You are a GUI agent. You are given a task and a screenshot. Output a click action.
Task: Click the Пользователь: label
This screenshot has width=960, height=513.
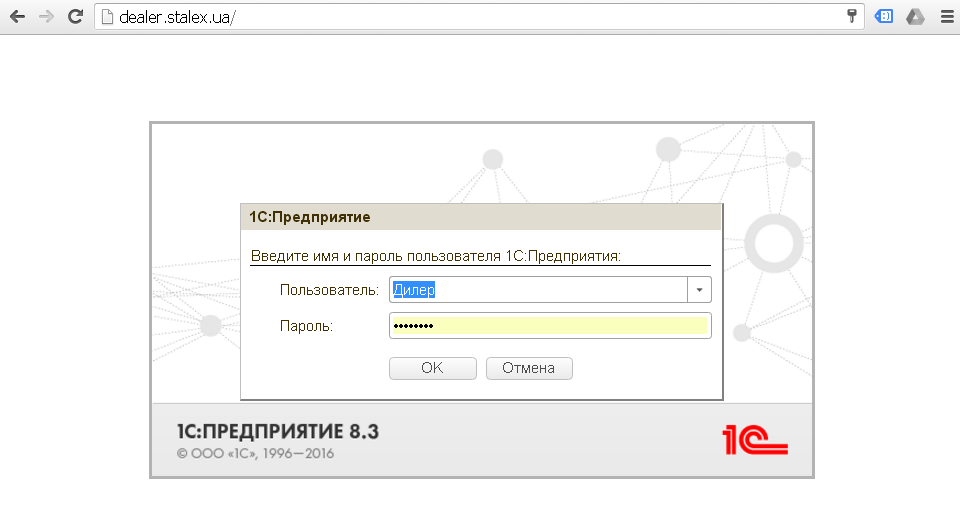(329, 290)
